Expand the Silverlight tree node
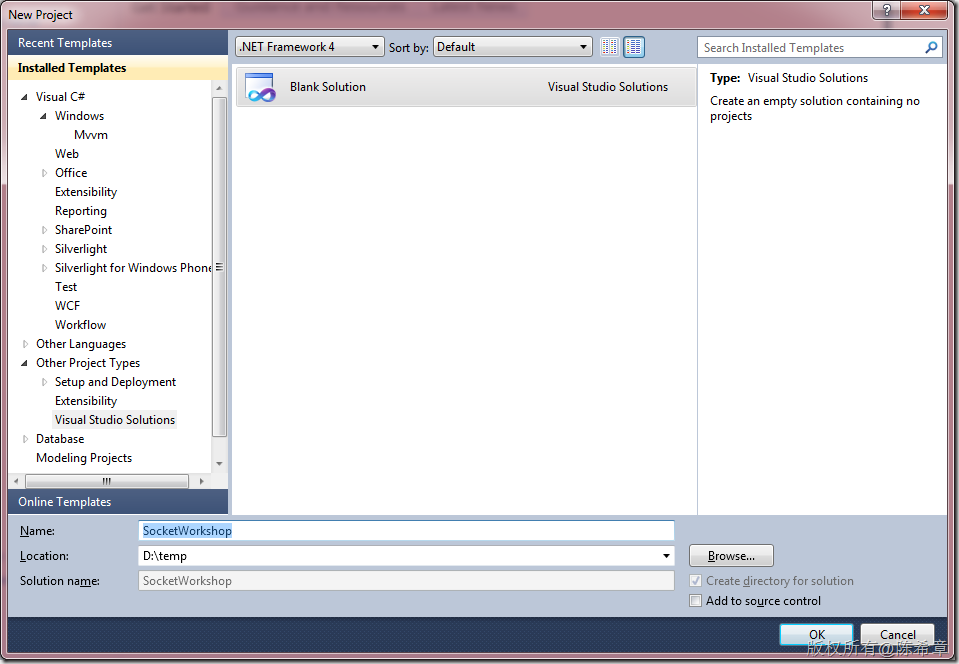Viewport: 959px width, 664px height. pyautogui.click(x=44, y=249)
